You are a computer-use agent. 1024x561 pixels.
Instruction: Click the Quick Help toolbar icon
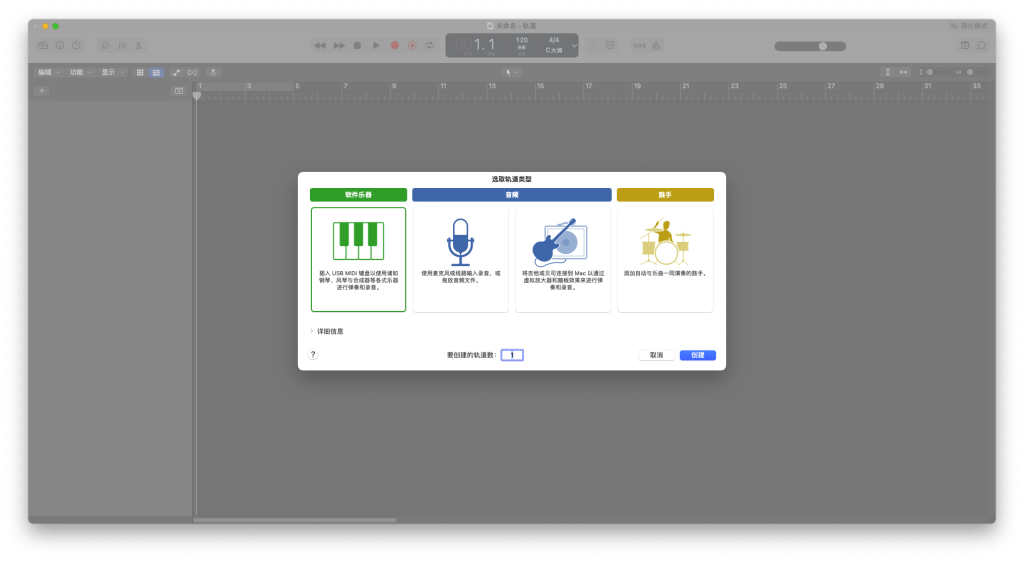tap(76, 46)
